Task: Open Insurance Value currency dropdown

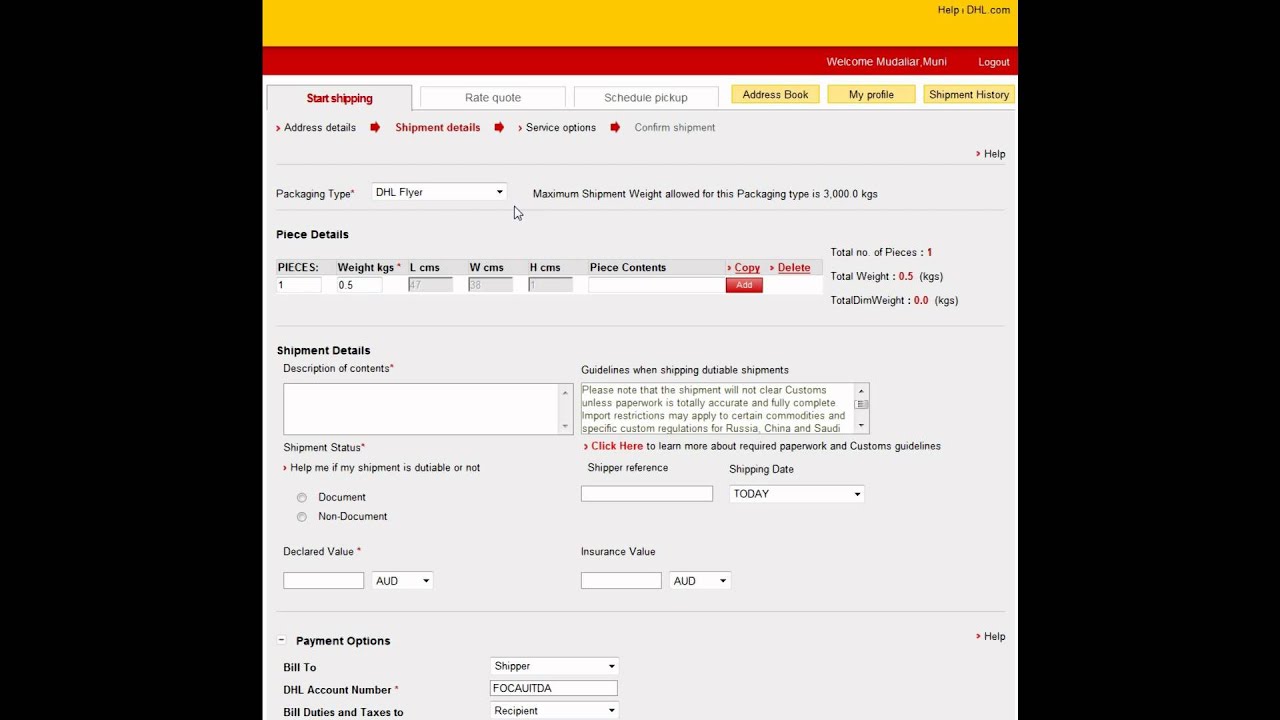Action: 700,581
